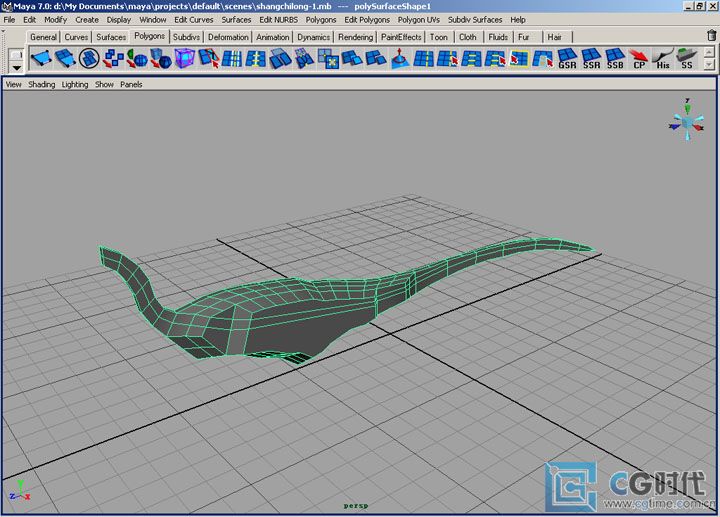Click the grid with yellow center edge icon

[256, 59]
